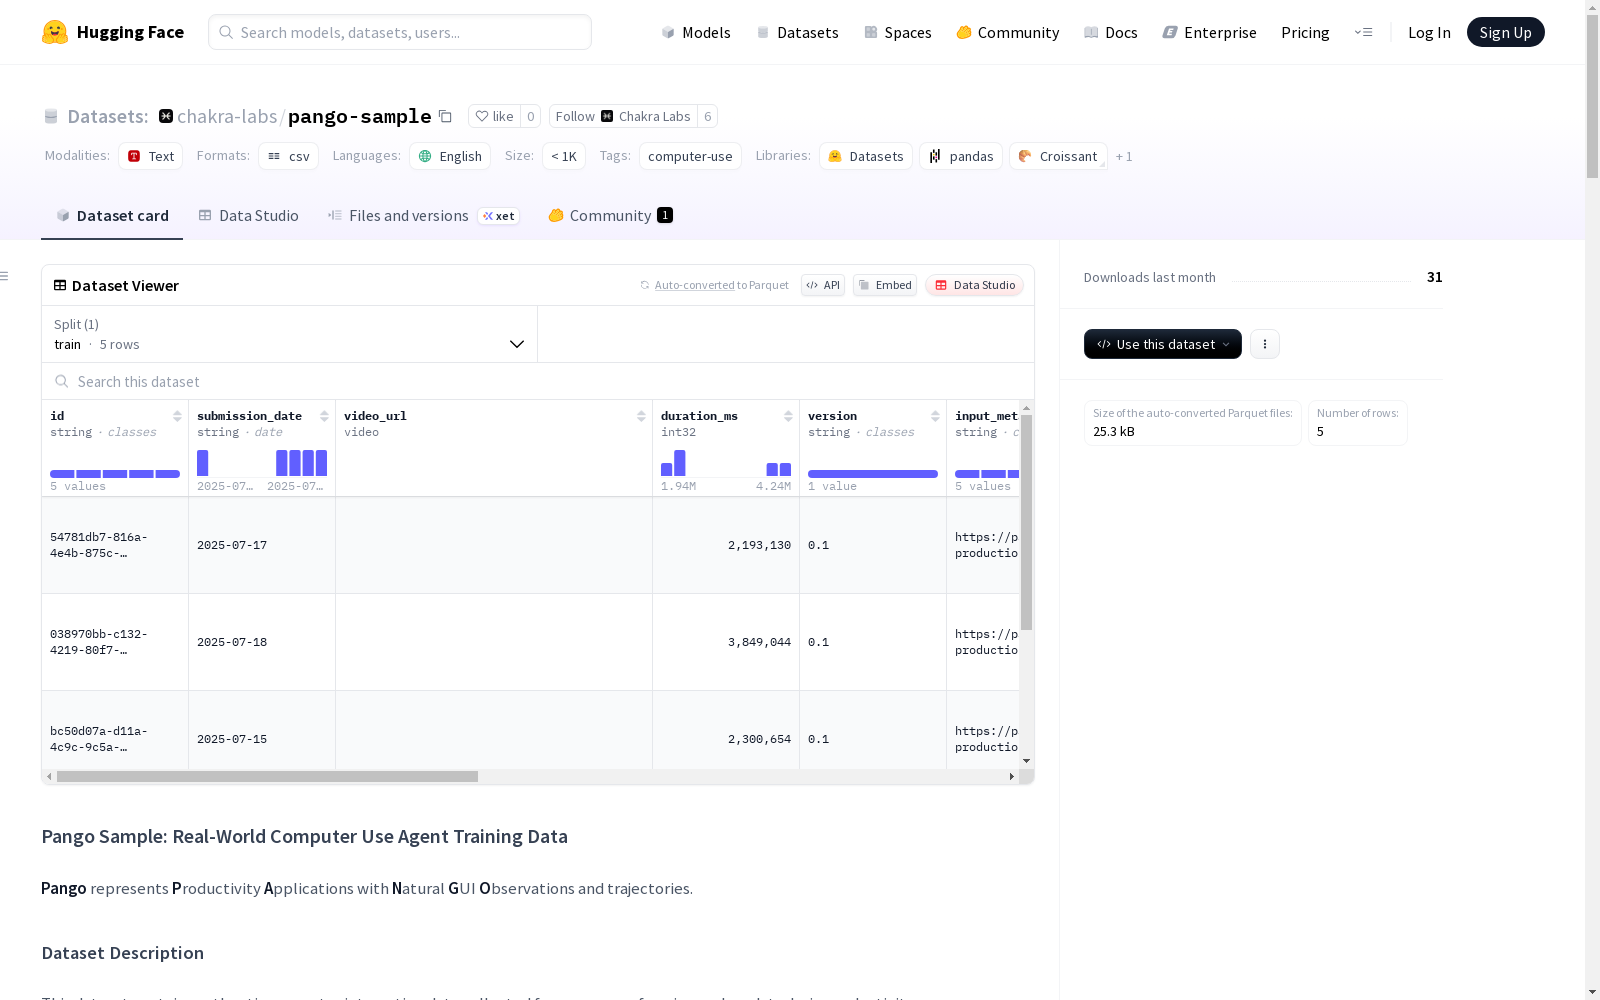
Task: Open the Enterprise page
Action: [1210, 32]
